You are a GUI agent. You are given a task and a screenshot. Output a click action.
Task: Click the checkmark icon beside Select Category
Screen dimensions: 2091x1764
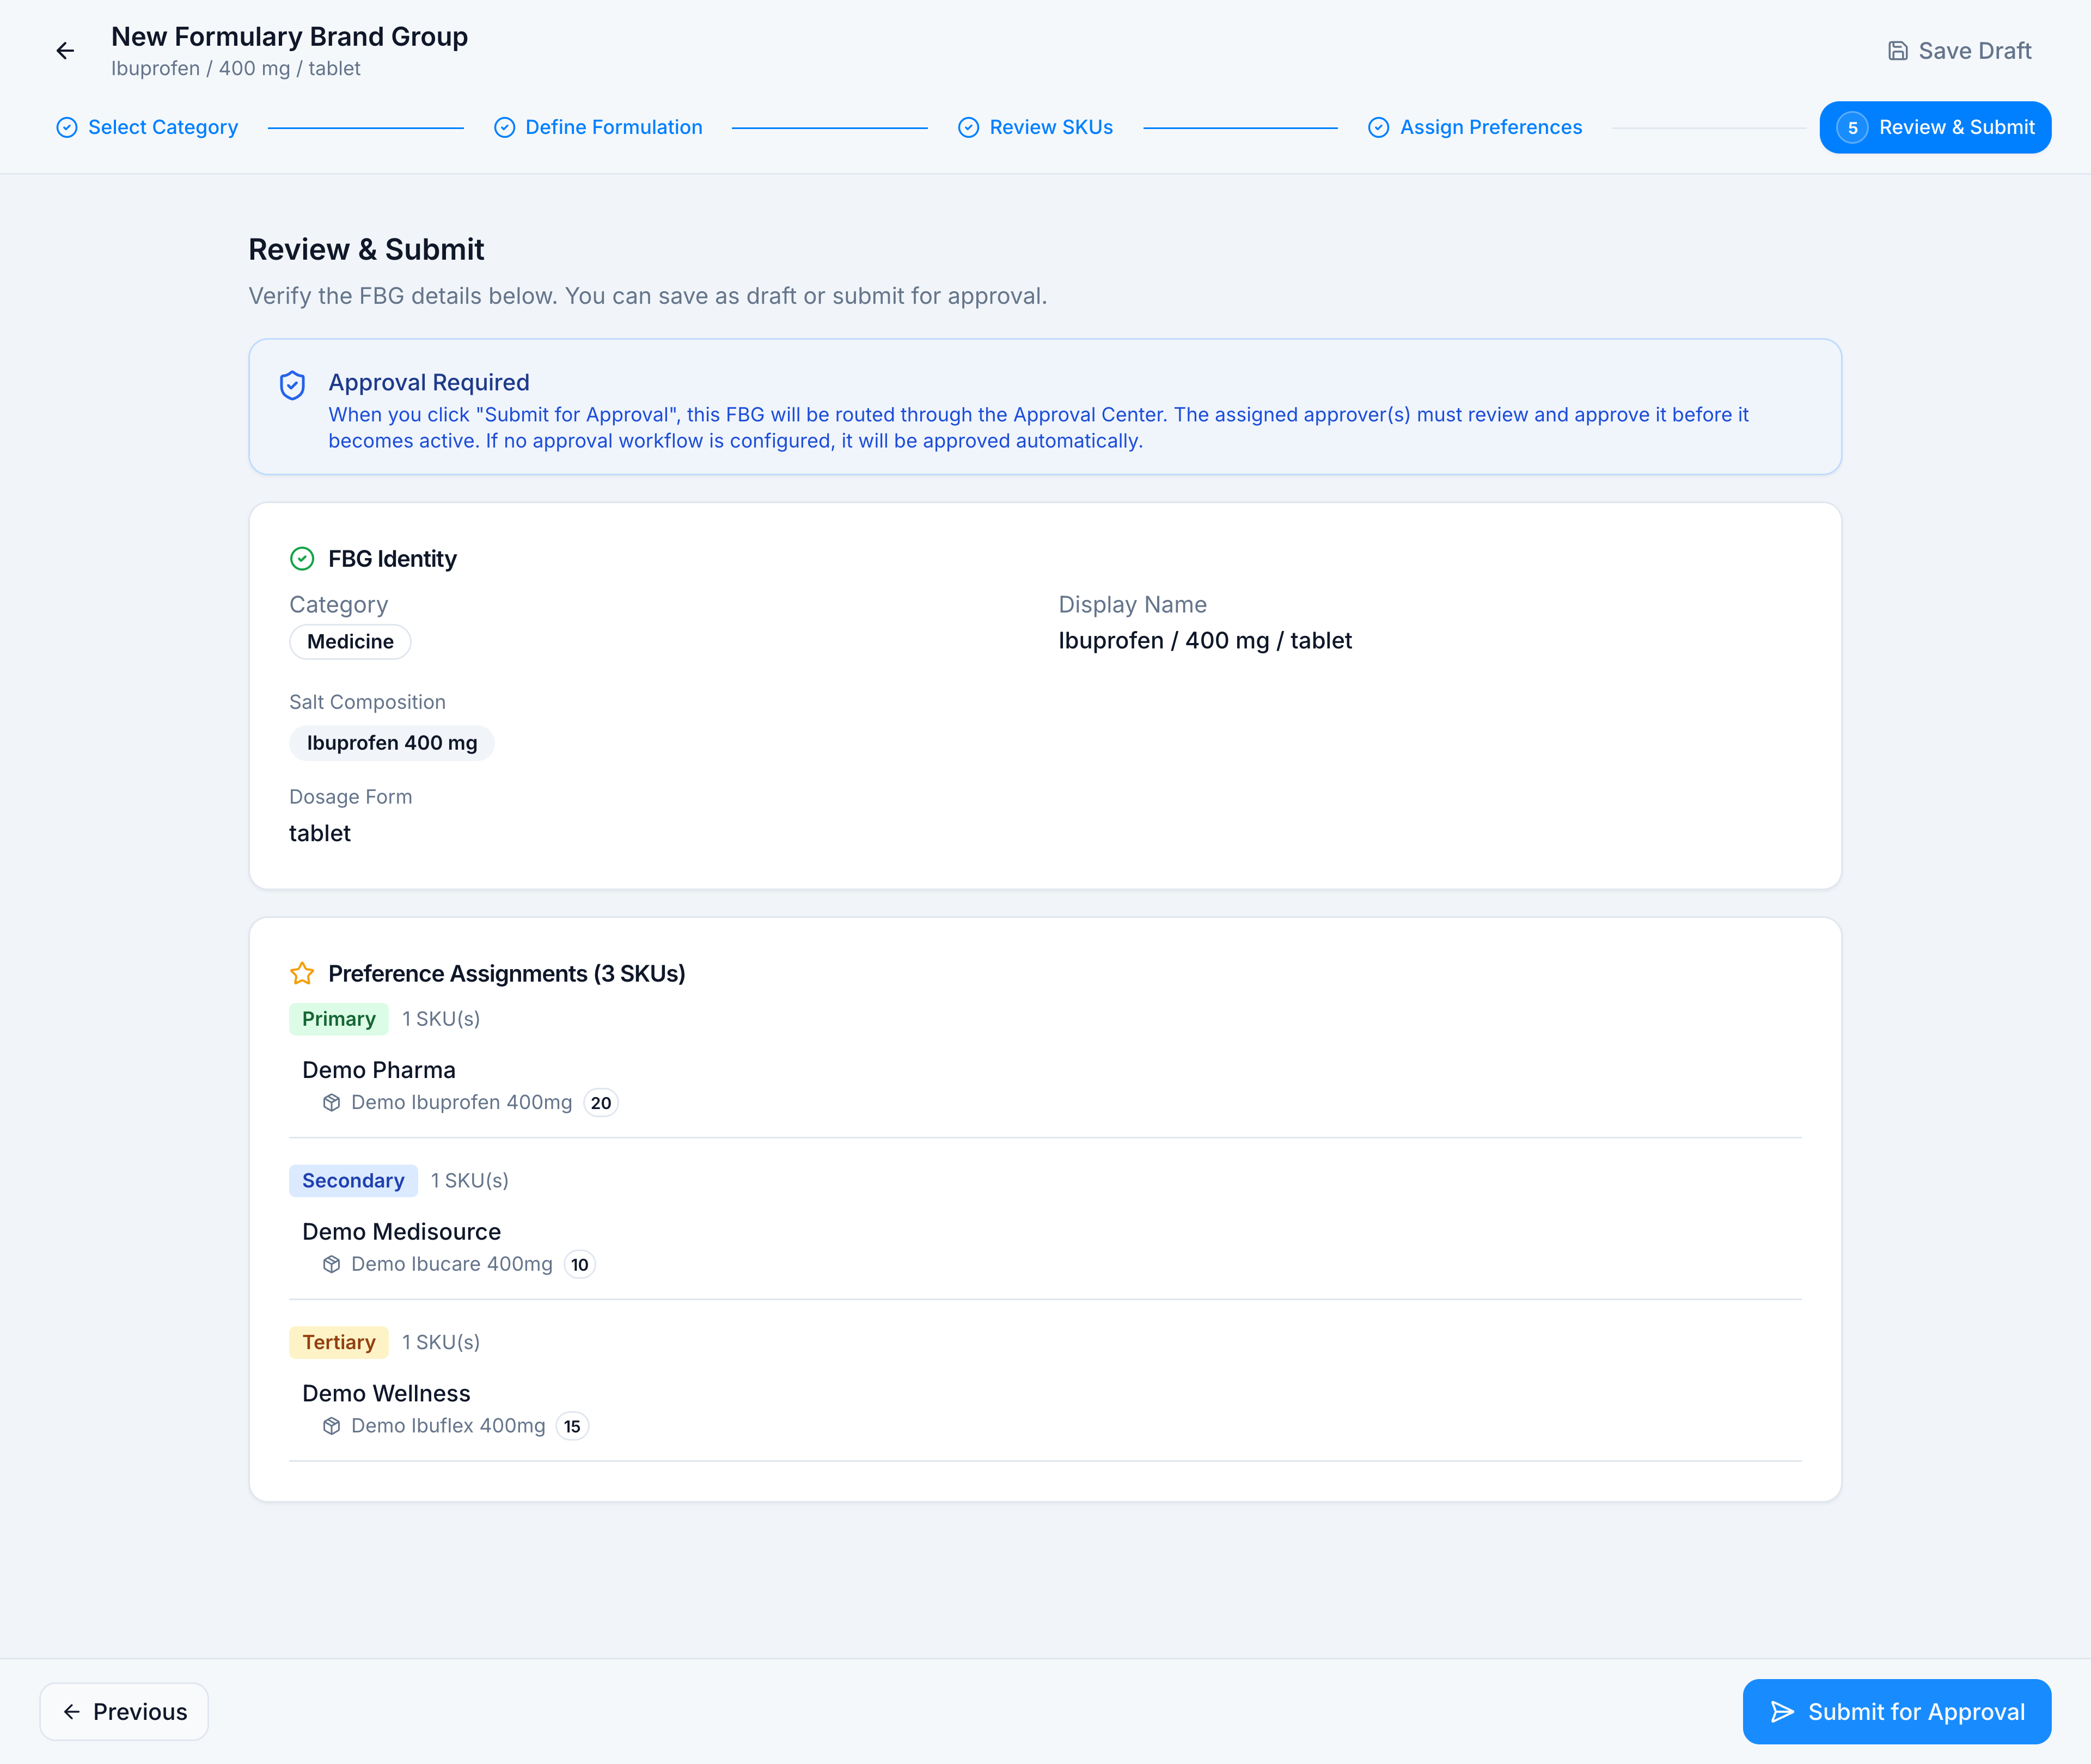(67, 127)
